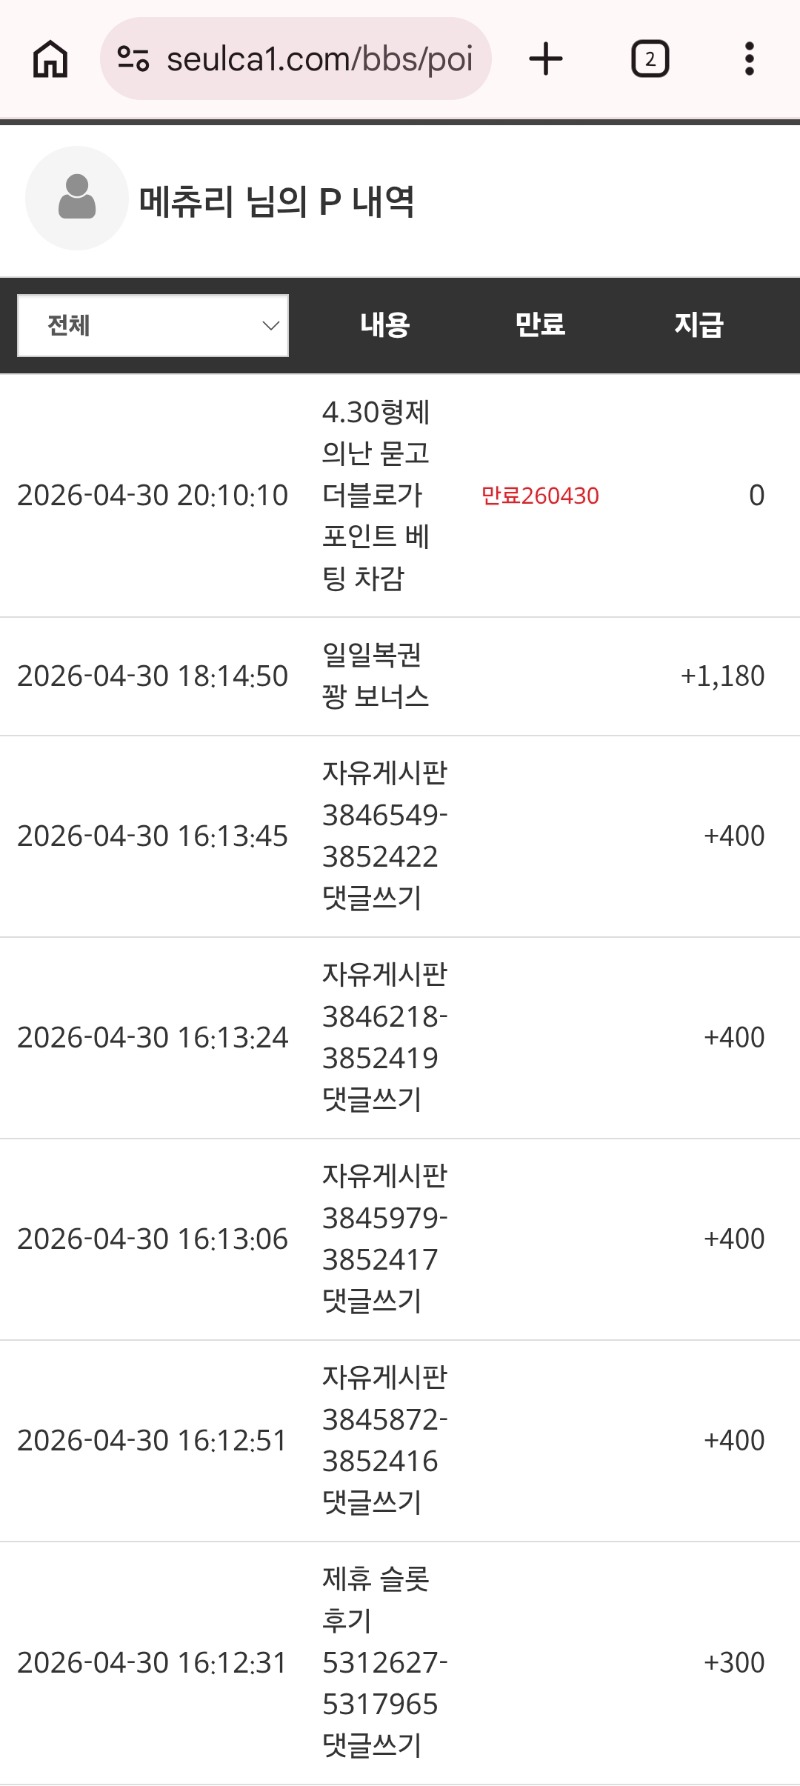
Task: Click the 지급 column header
Action: pos(698,325)
